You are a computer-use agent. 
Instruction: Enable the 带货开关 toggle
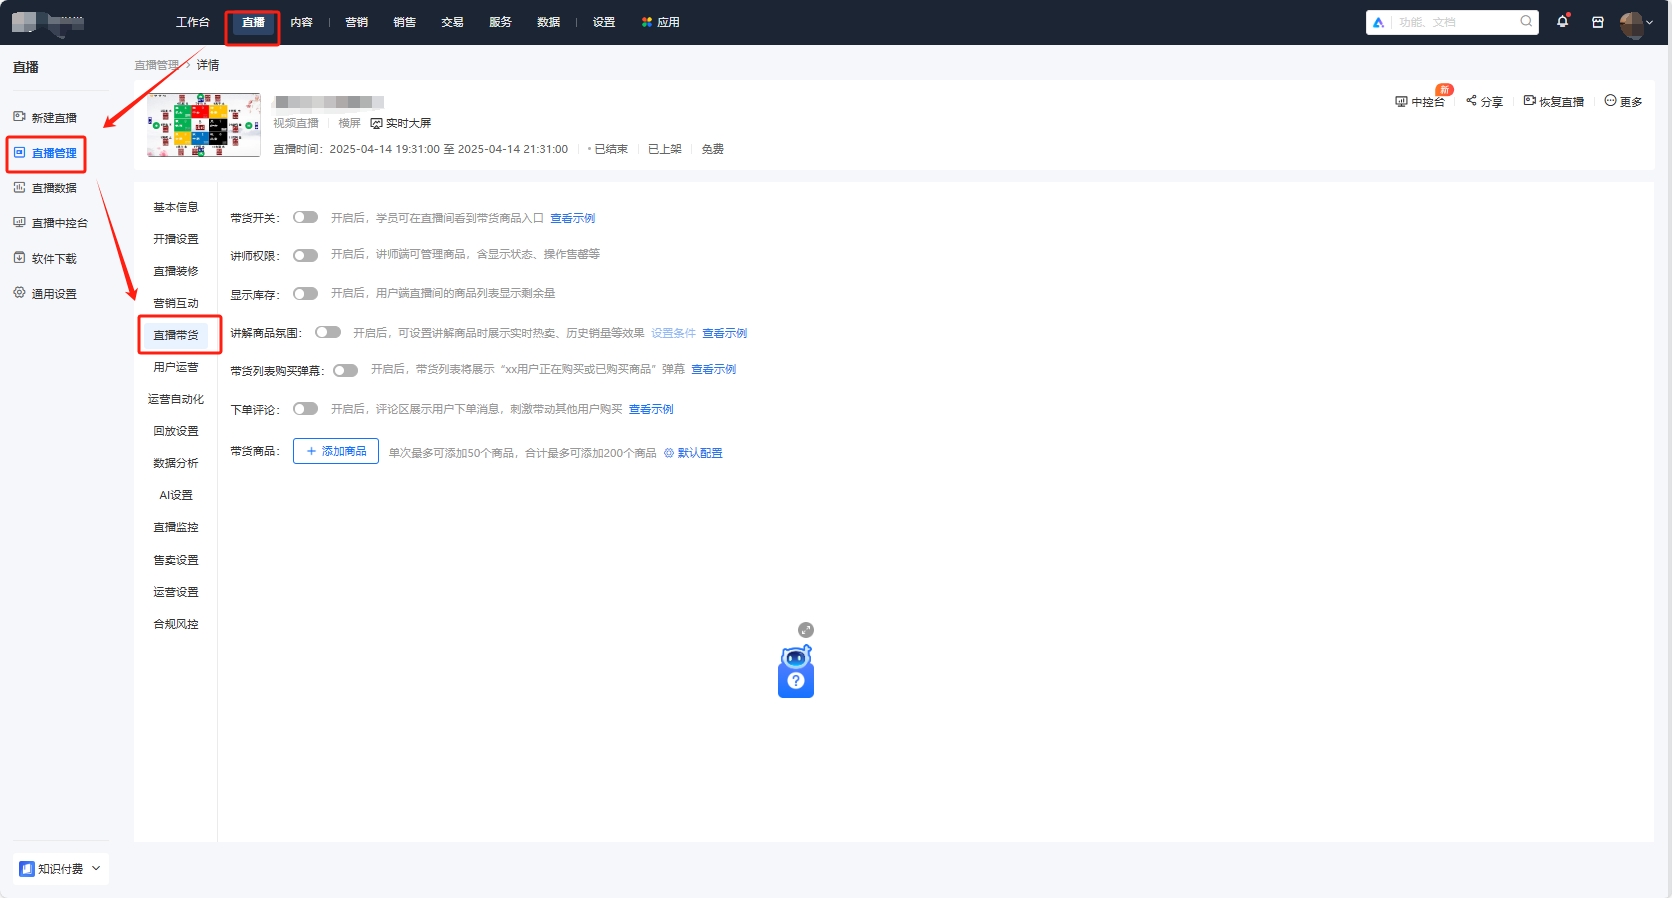305,218
